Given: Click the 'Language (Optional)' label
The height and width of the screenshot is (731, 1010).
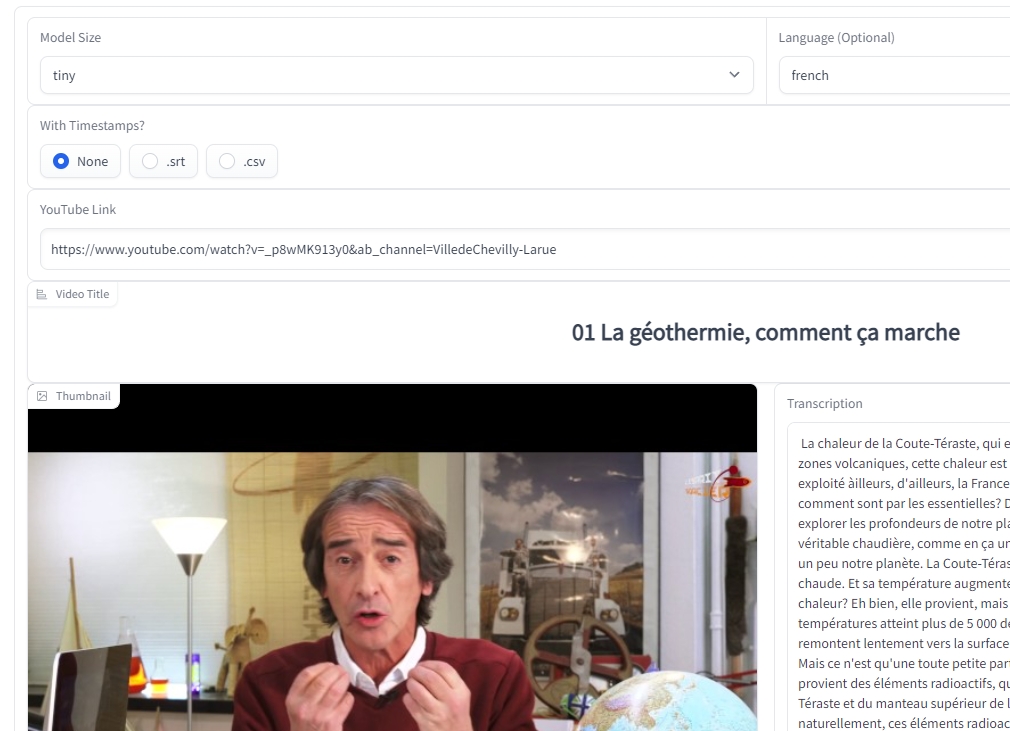Looking at the screenshot, I should click(836, 37).
